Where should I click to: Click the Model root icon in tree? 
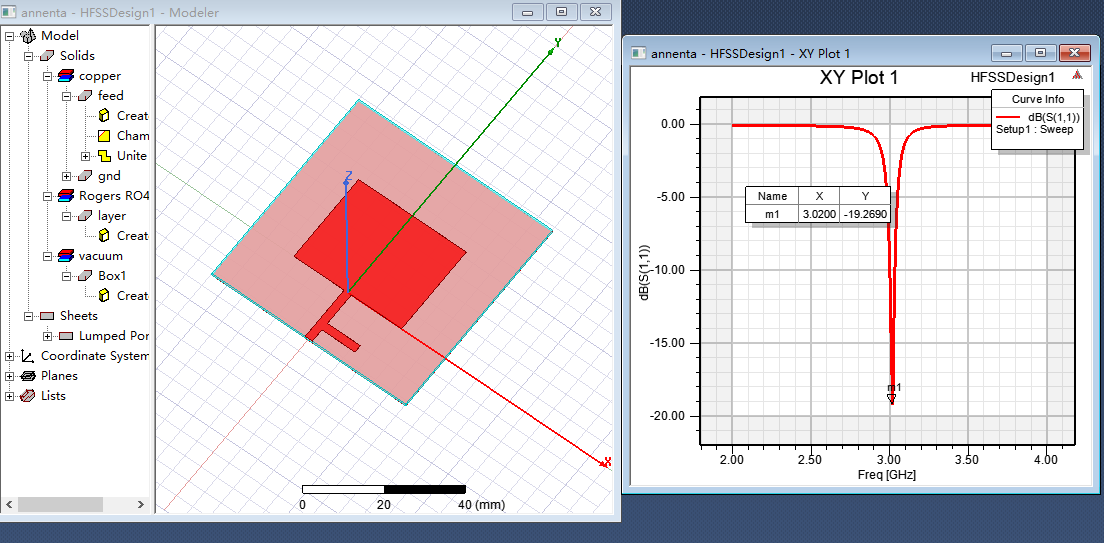point(28,36)
